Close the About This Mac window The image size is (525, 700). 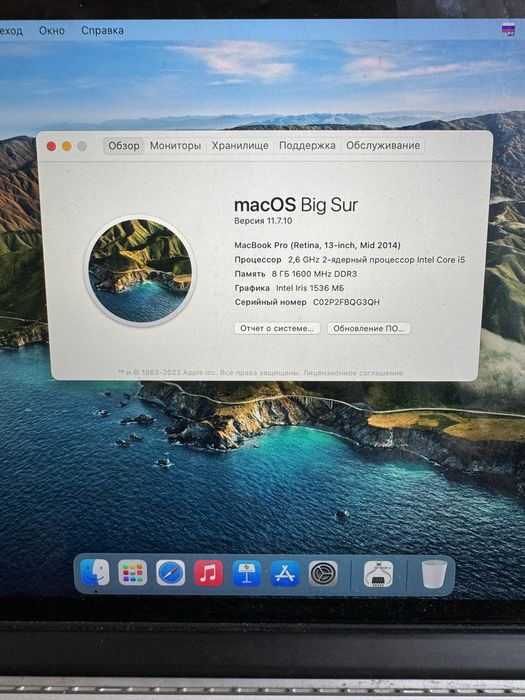(x=51, y=146)
